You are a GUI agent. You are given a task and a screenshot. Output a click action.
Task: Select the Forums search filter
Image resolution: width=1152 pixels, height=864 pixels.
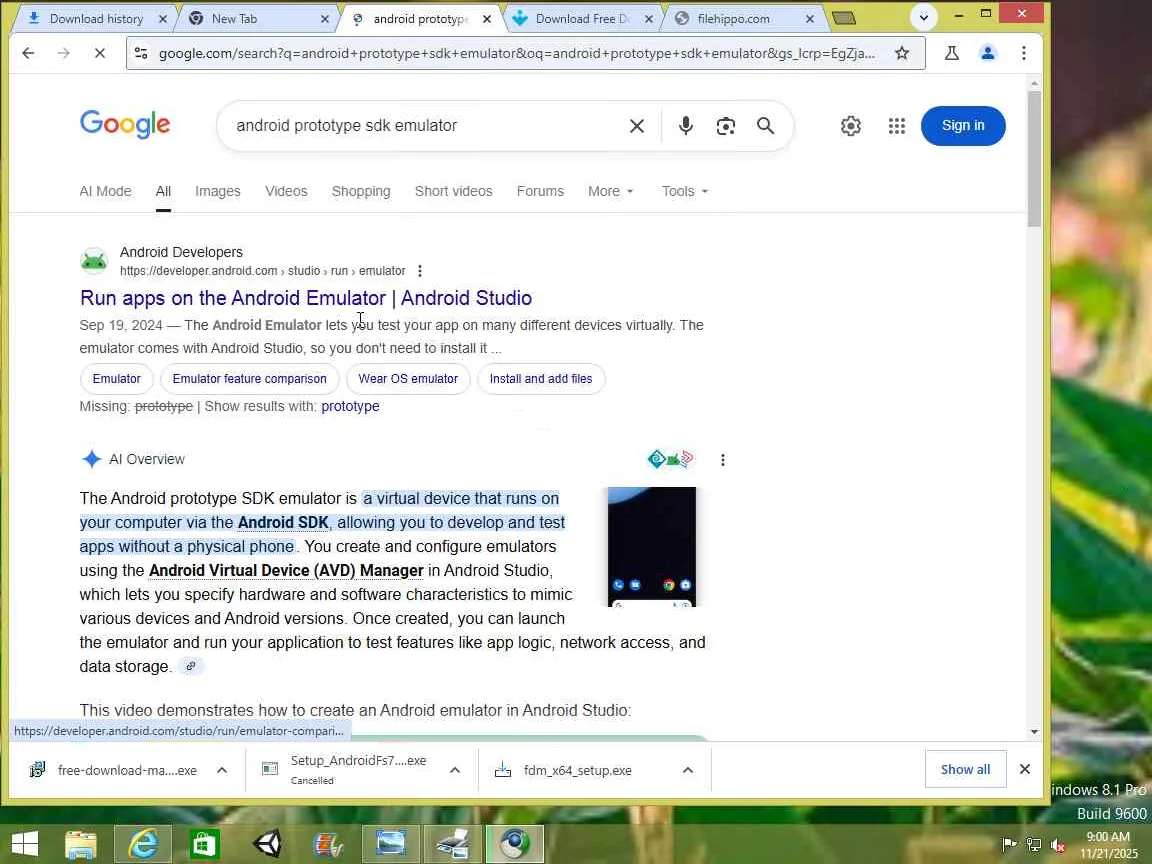pos(540,191)
